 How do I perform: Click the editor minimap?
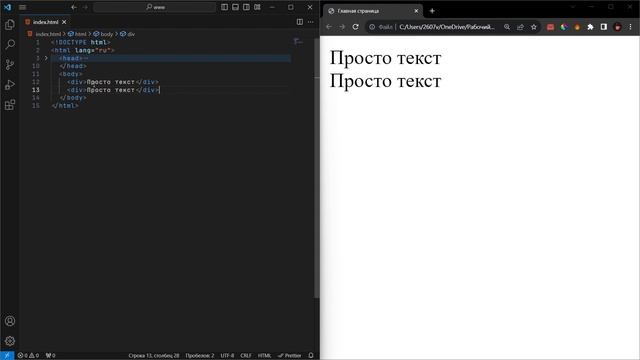click(298, 42)
